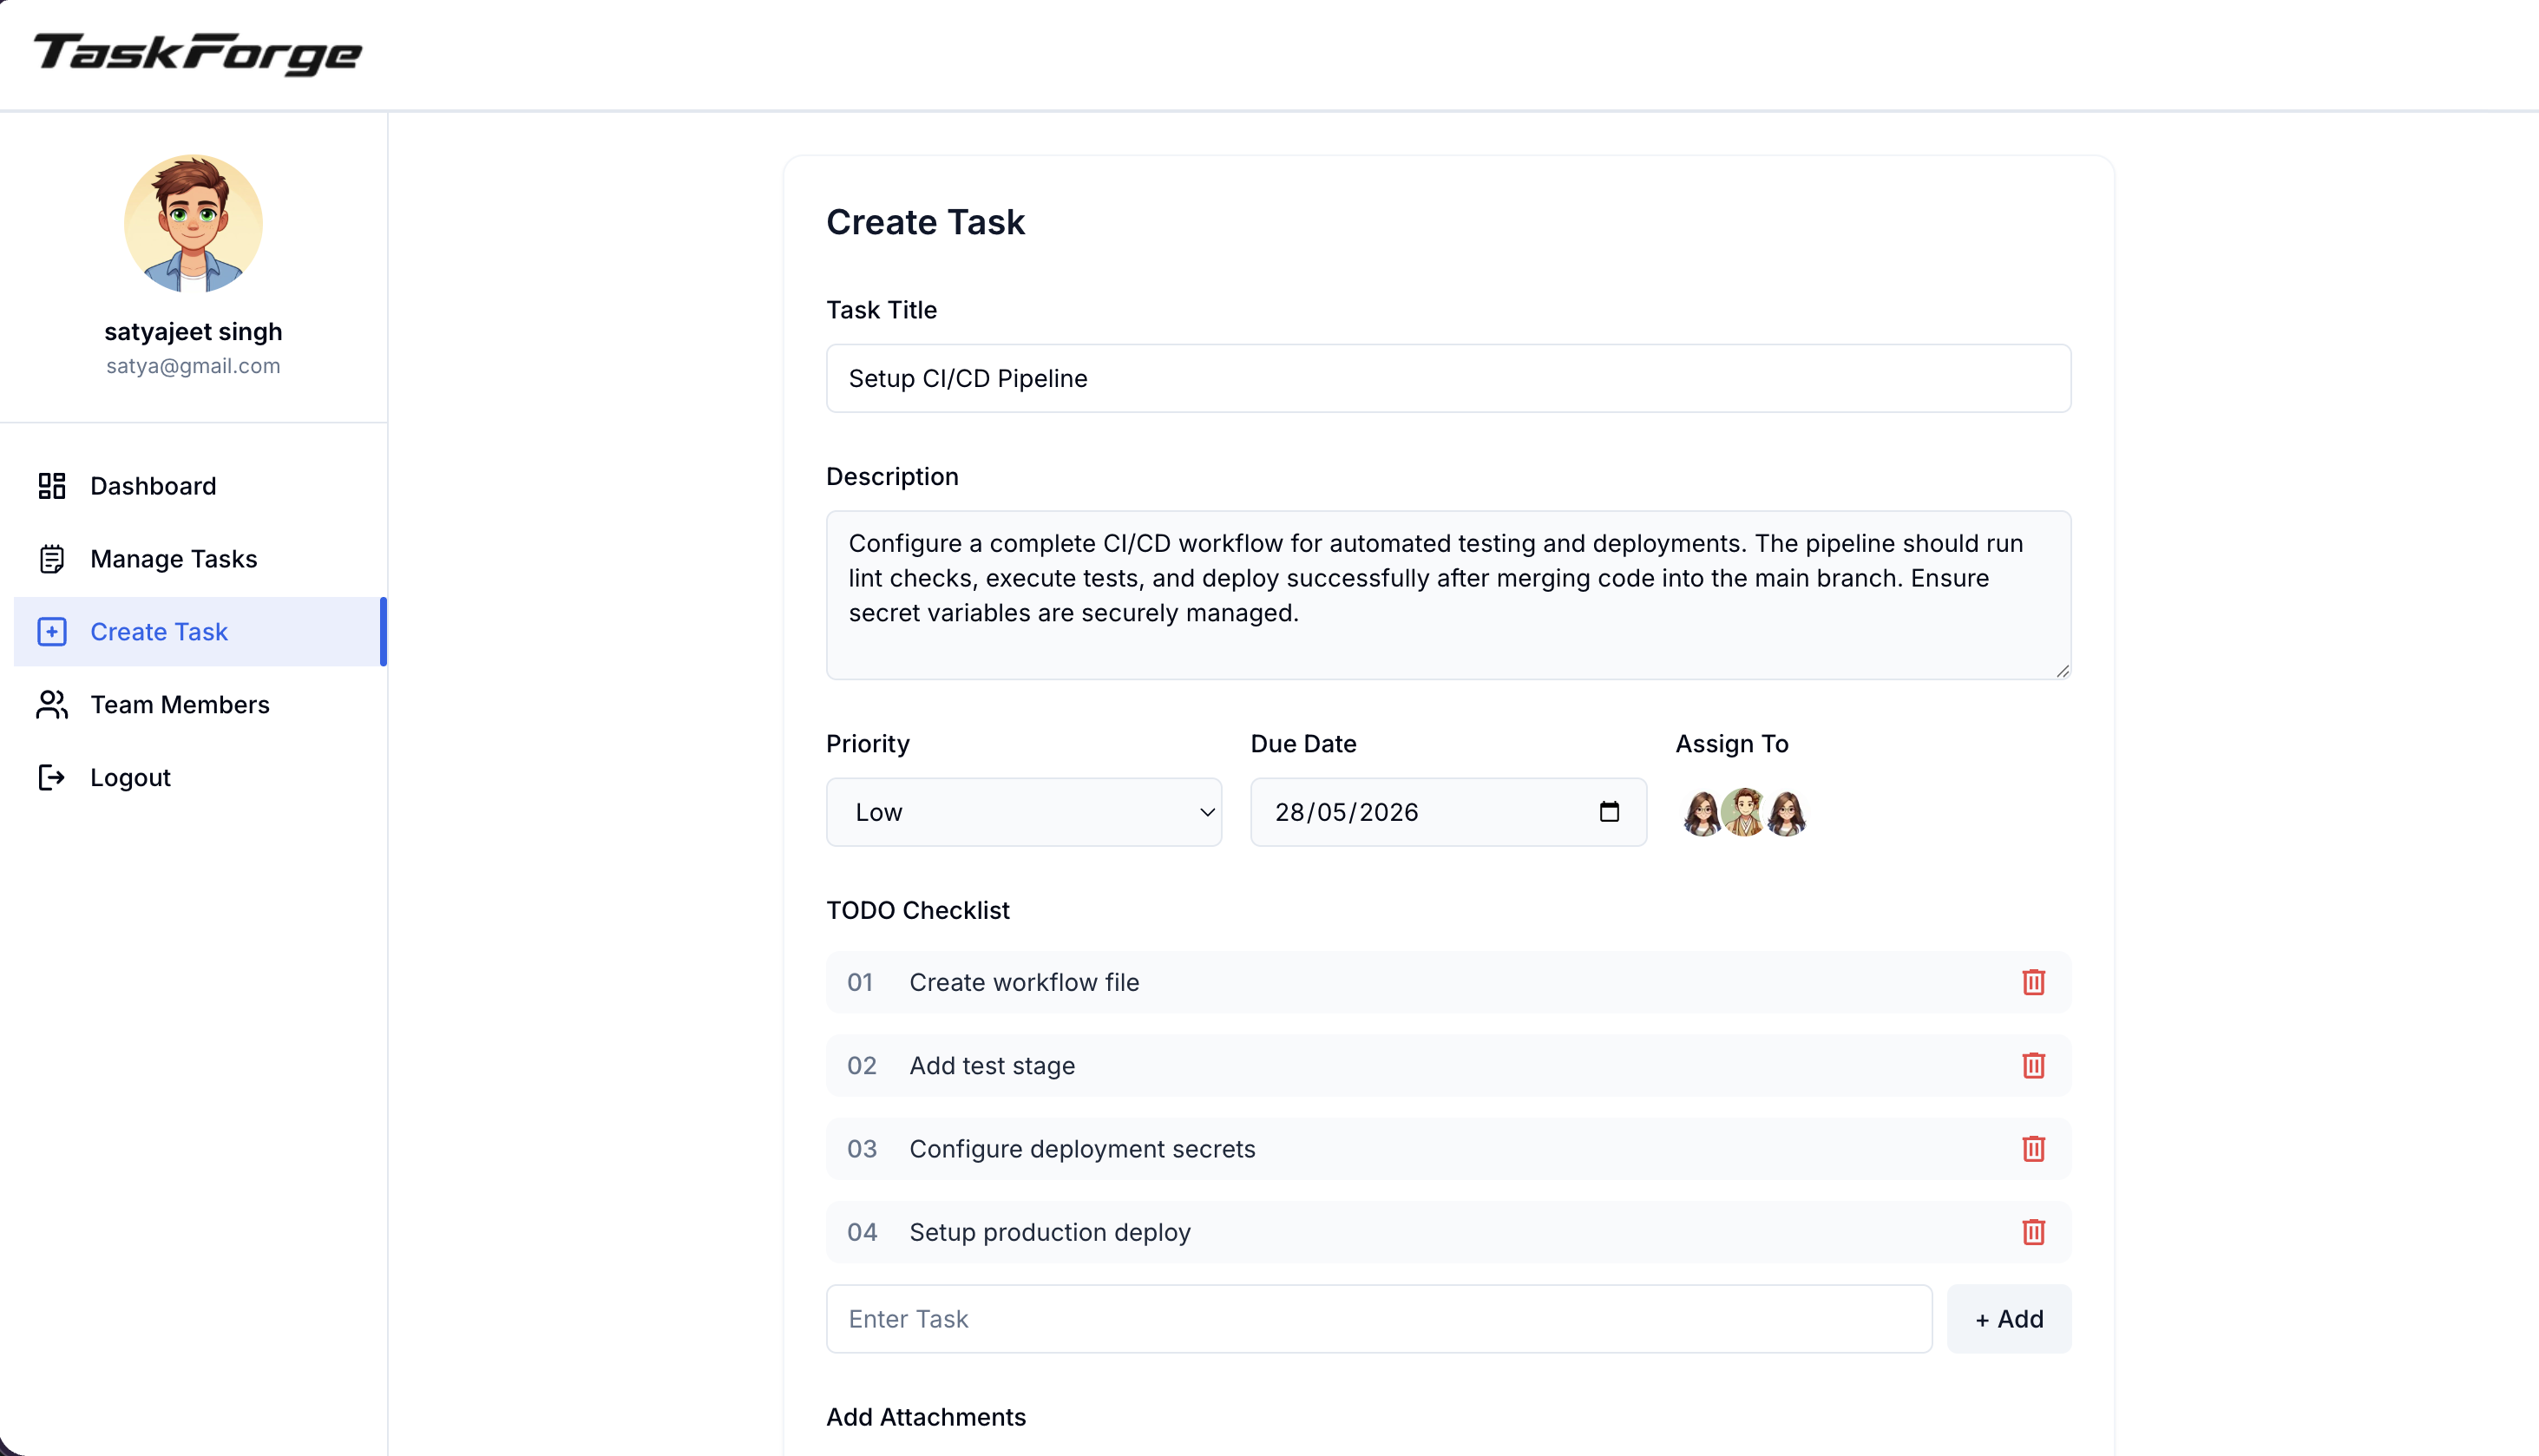Screen dimensions: 2539x1456
Task: Click the TaskForge logo
Action: 198,54
